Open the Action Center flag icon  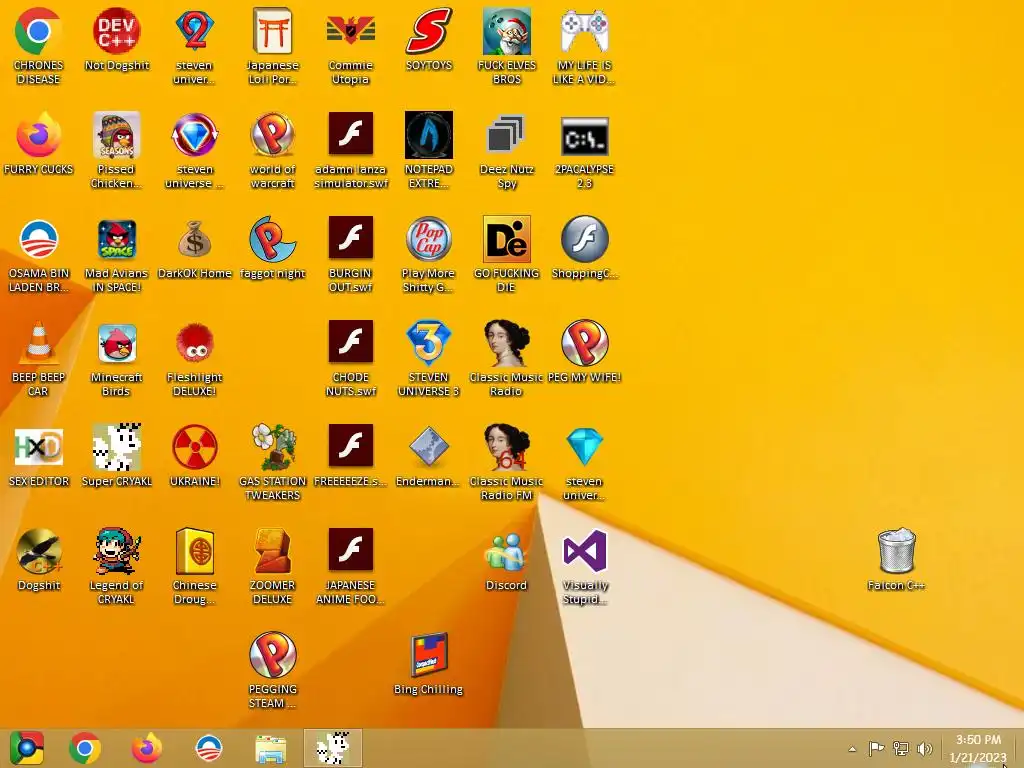click(x=876, y=748)
